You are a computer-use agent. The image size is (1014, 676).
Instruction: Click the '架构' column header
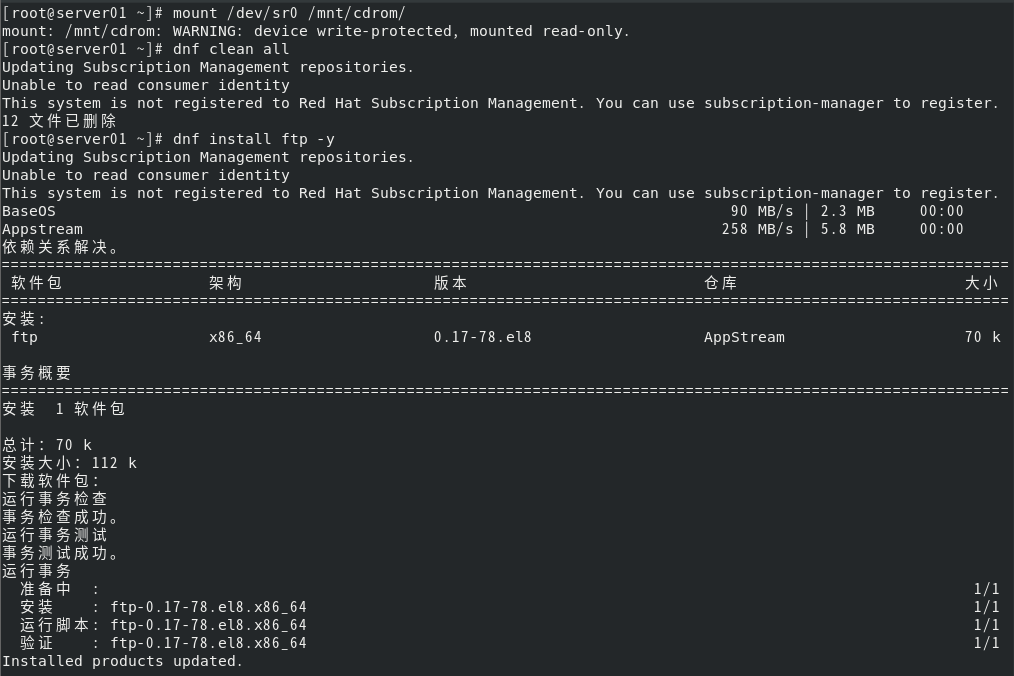click(226, 283)
